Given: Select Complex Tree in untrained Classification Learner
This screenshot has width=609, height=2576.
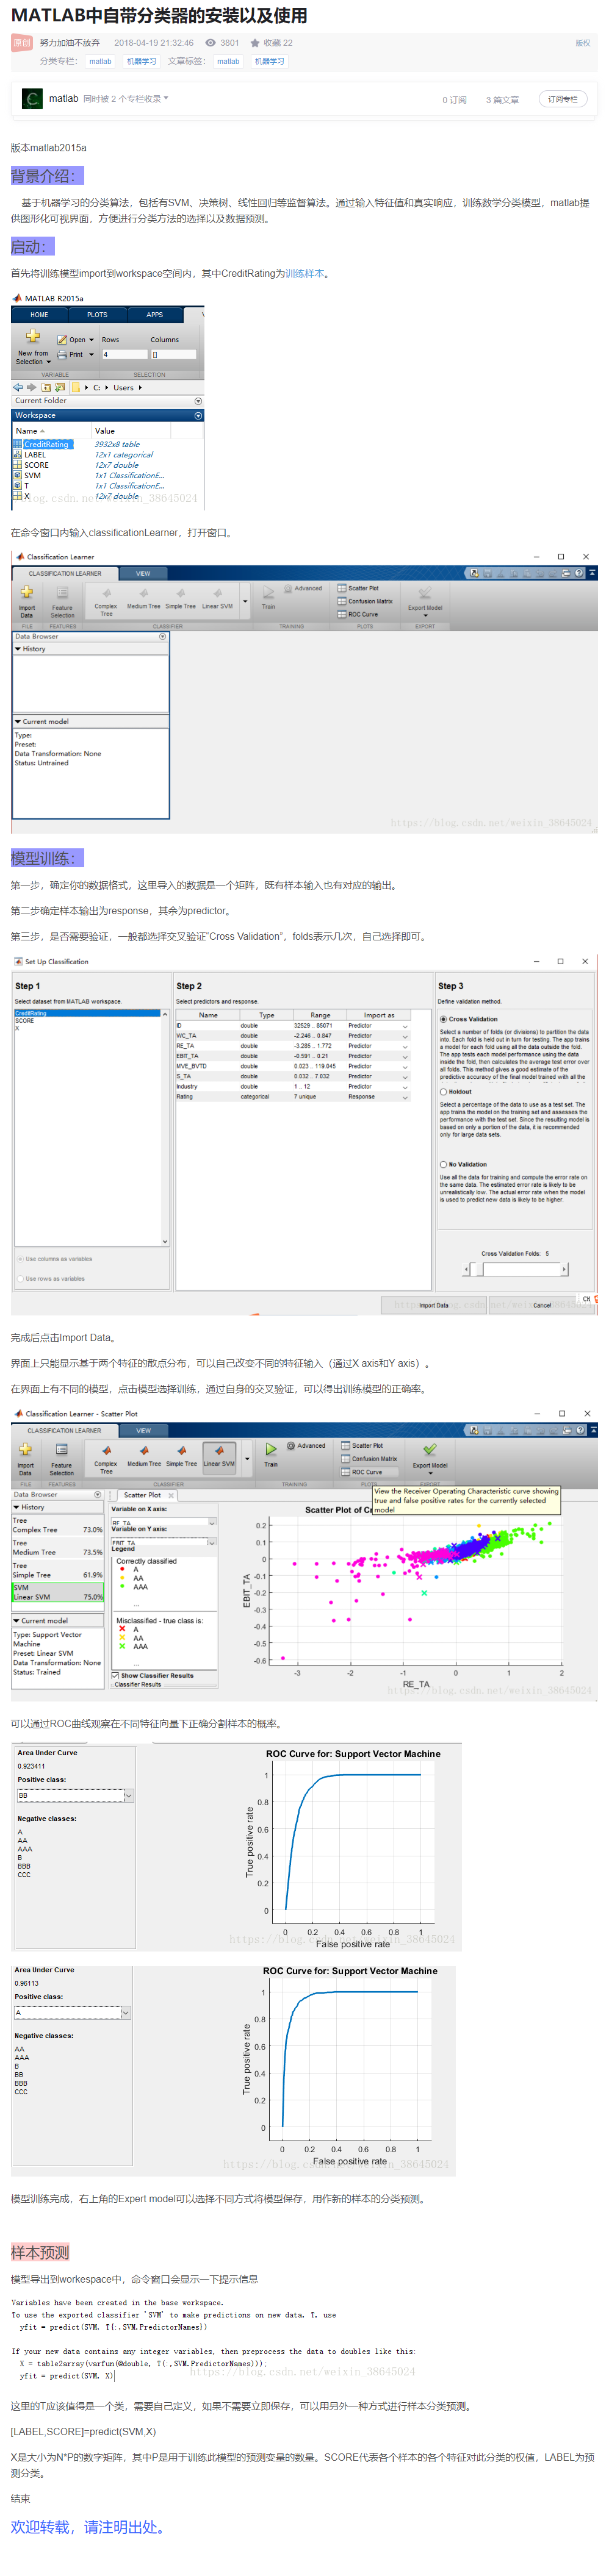Looking at the screenshot, I should tap(106, 600).
